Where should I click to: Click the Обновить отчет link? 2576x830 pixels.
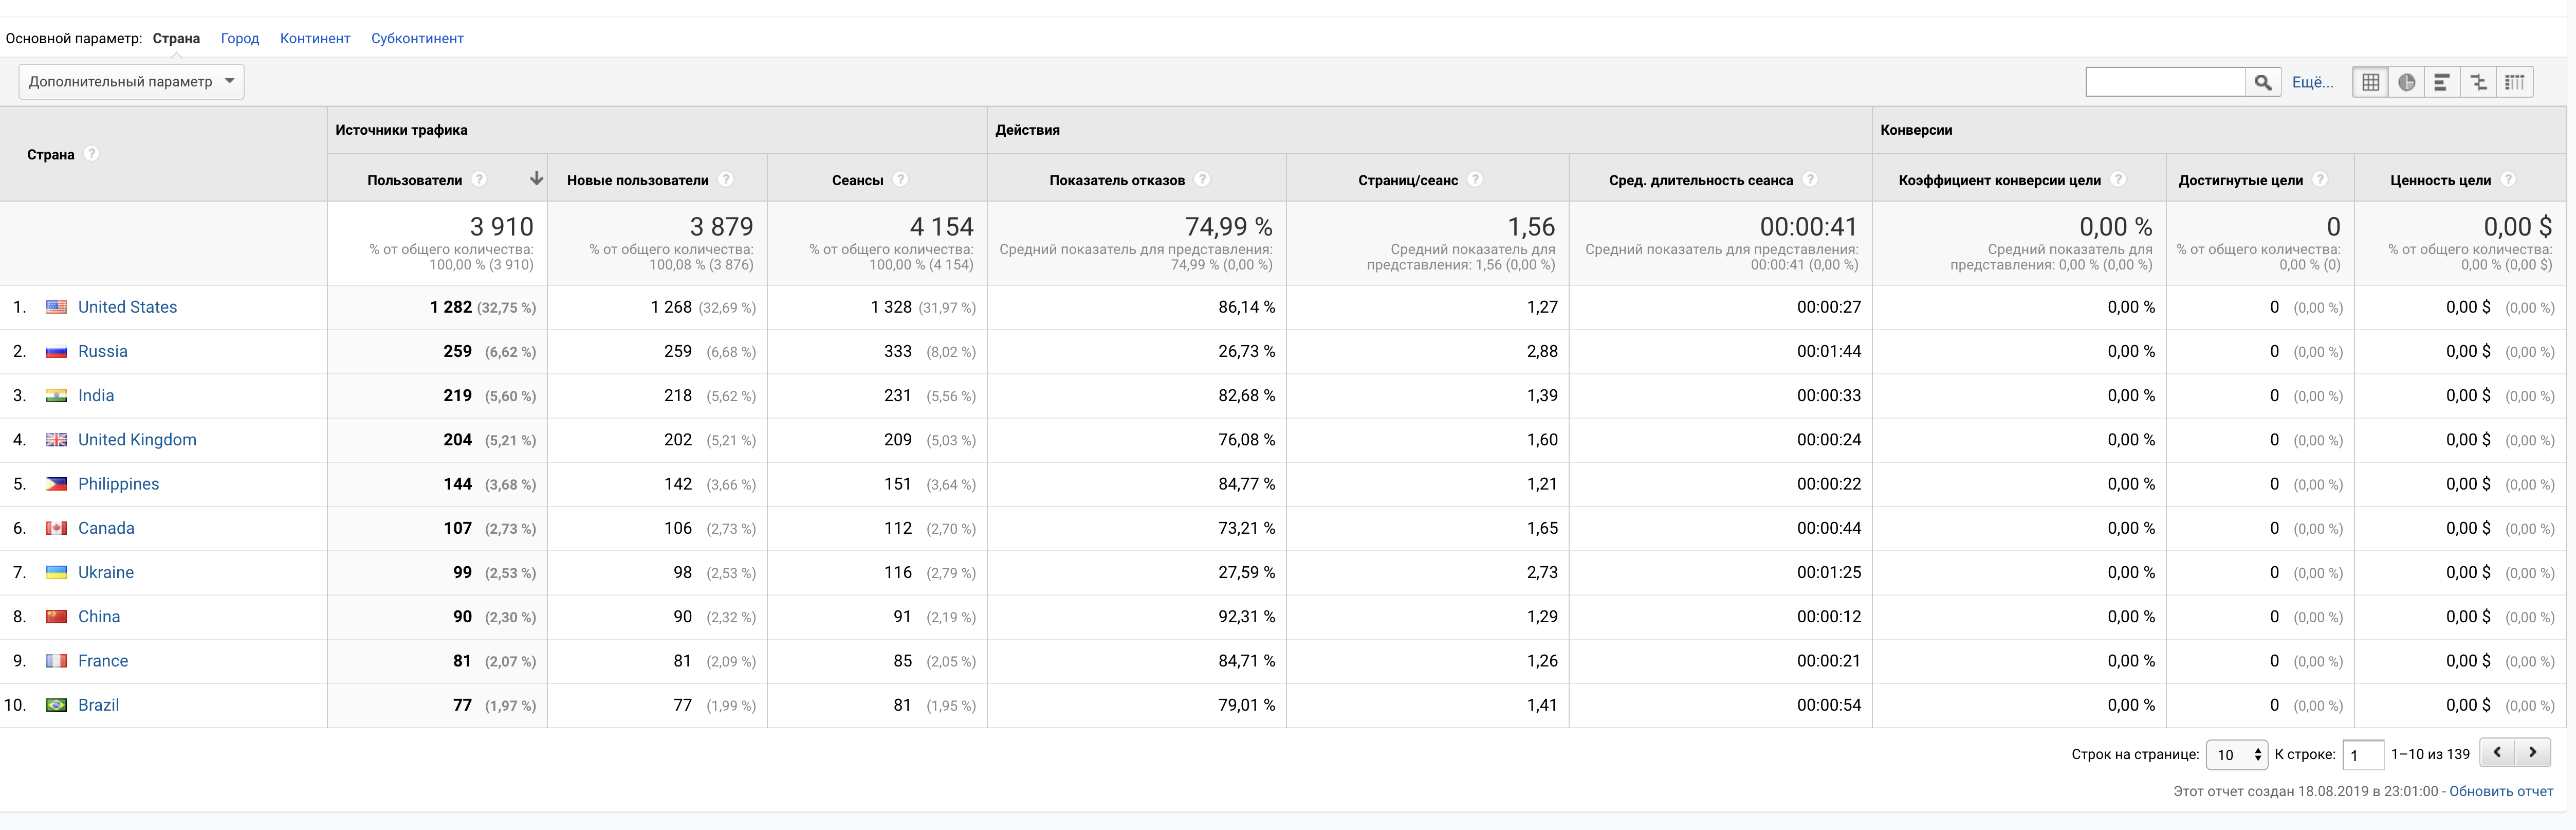(2500, 791)
